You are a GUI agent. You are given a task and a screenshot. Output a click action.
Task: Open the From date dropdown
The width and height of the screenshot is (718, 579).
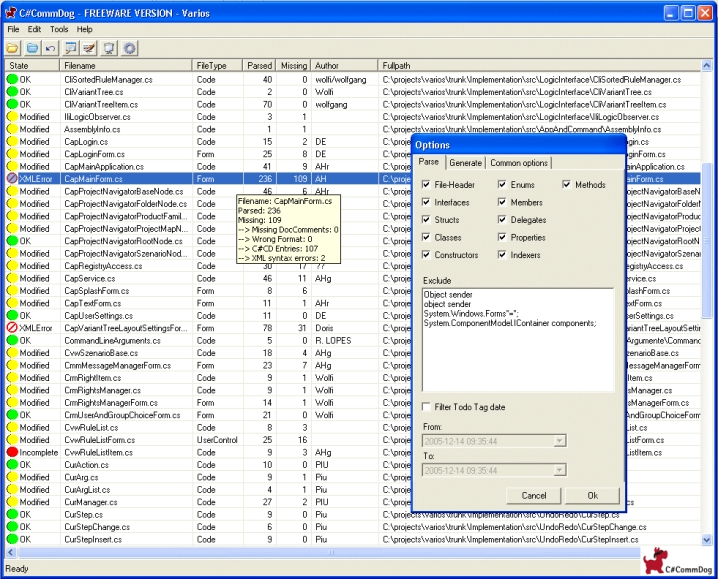click(x=558, y=440)
